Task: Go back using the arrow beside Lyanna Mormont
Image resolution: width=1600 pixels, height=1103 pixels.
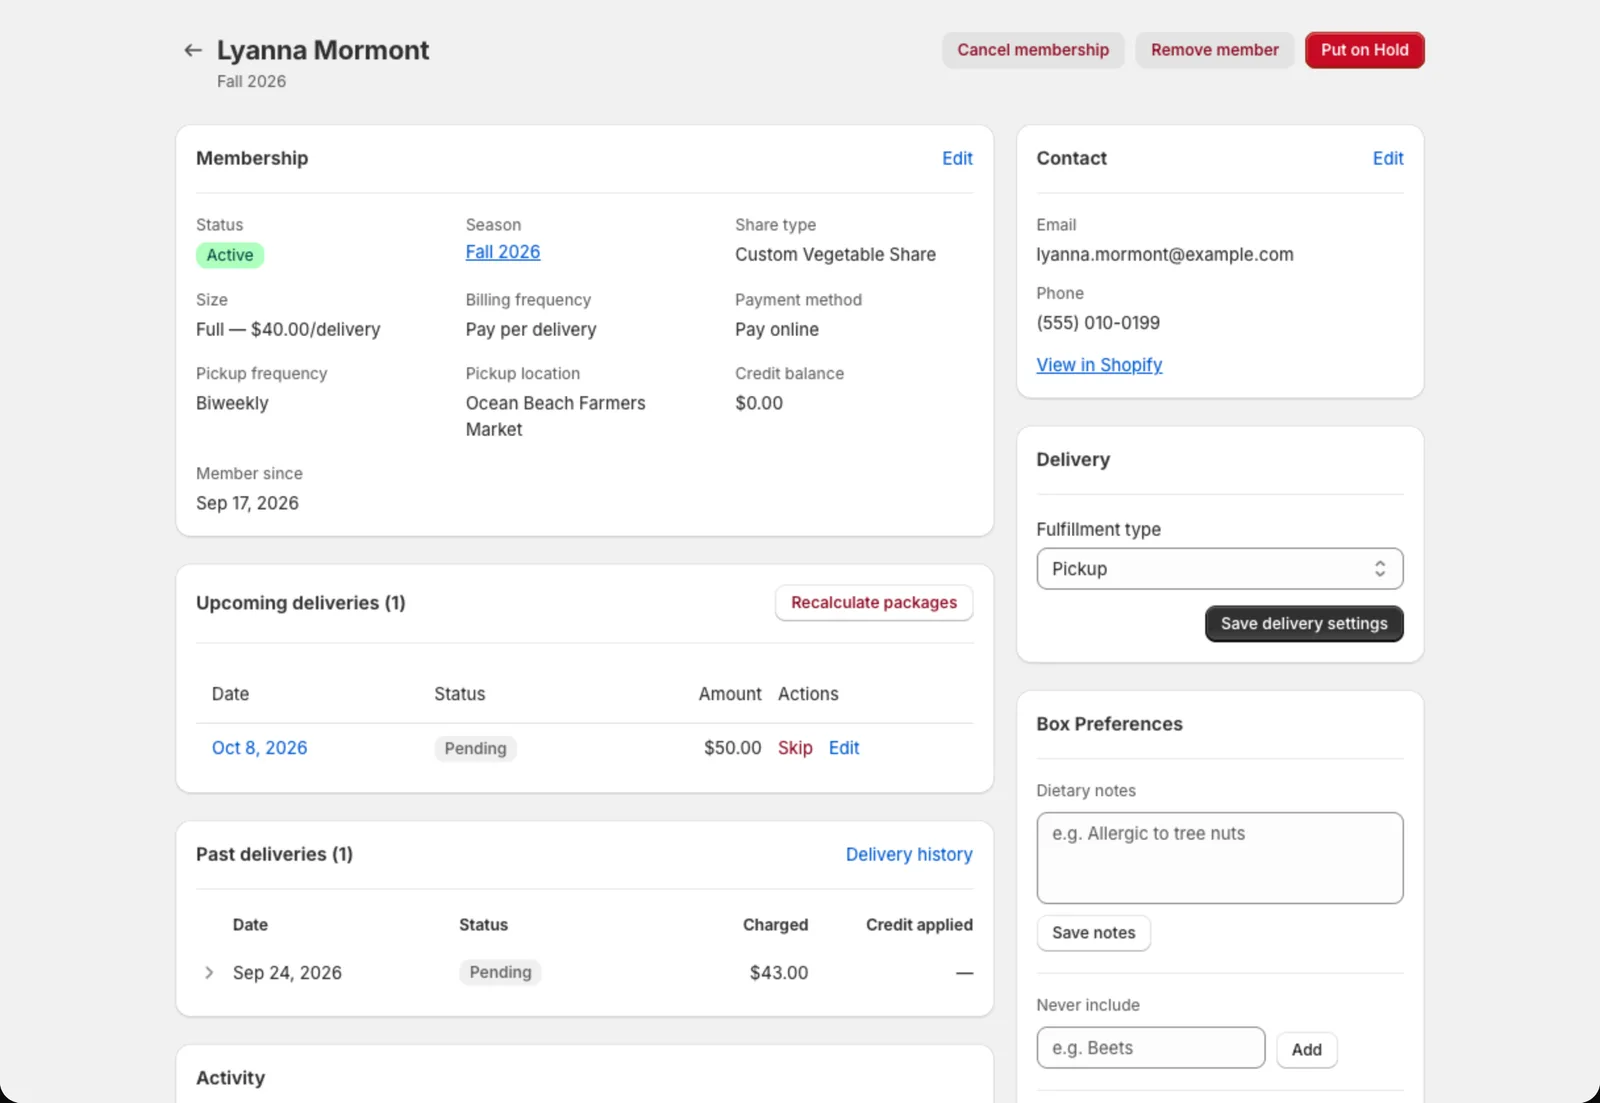Action: click(193, 50)
